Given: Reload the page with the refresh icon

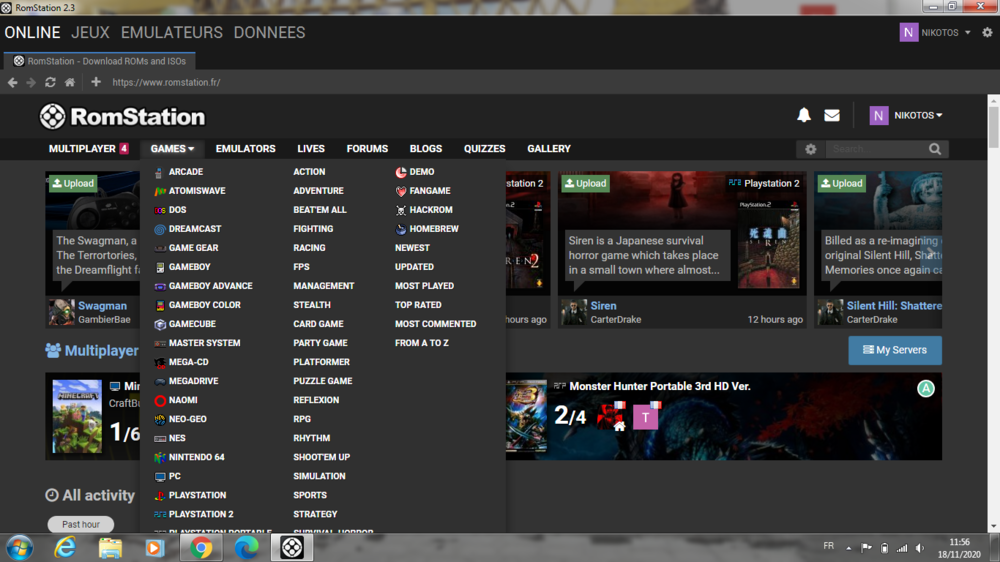Looking at the screenshot, I should pos(50,82).
